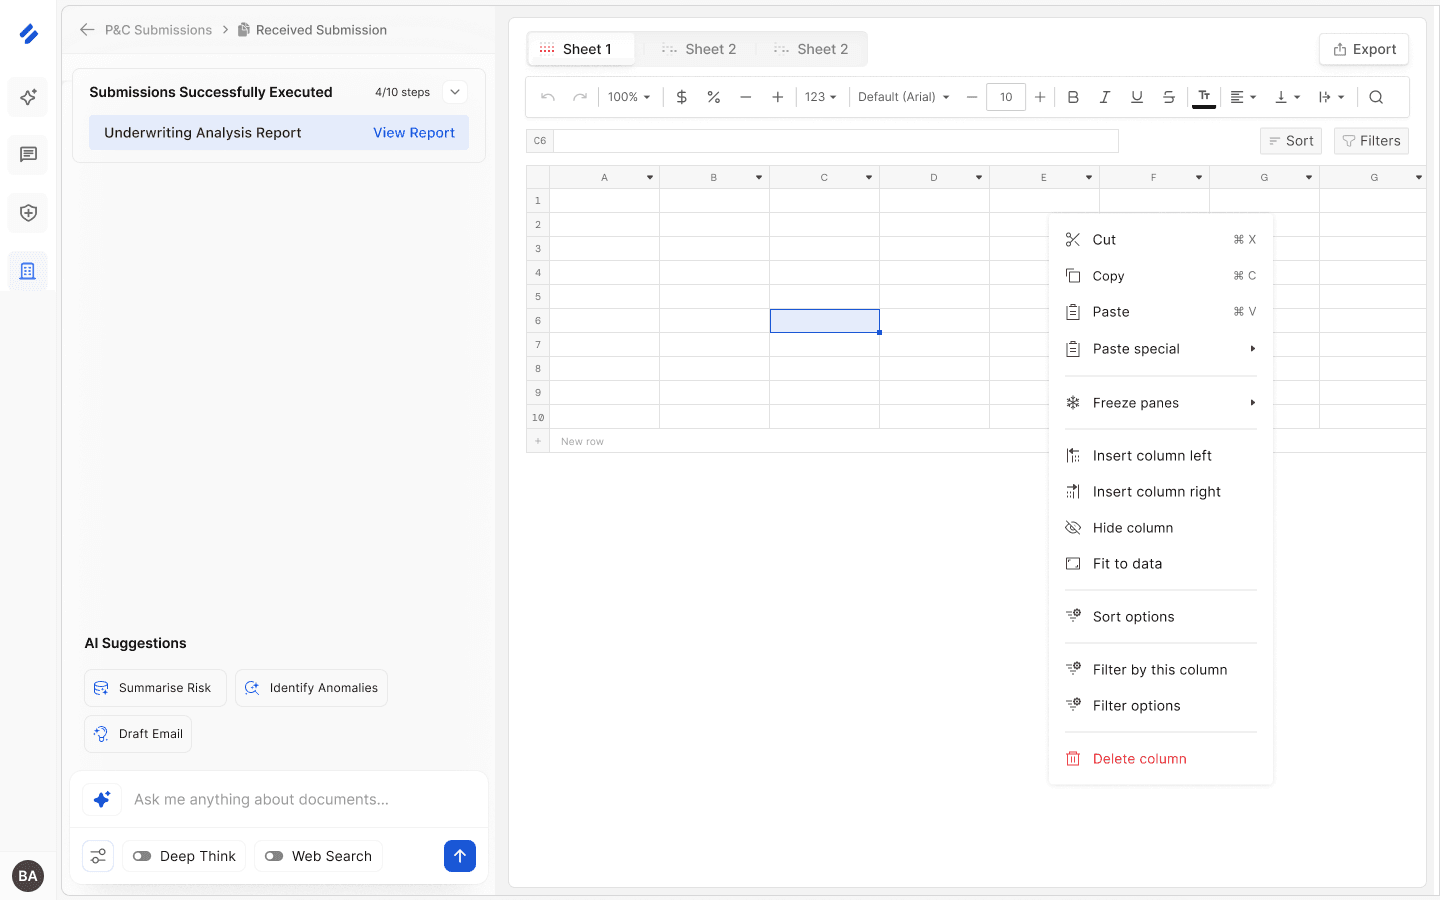Increase the font size with the plus icon
Viewport: 1440px width, 900px height.
(1040, 97)
